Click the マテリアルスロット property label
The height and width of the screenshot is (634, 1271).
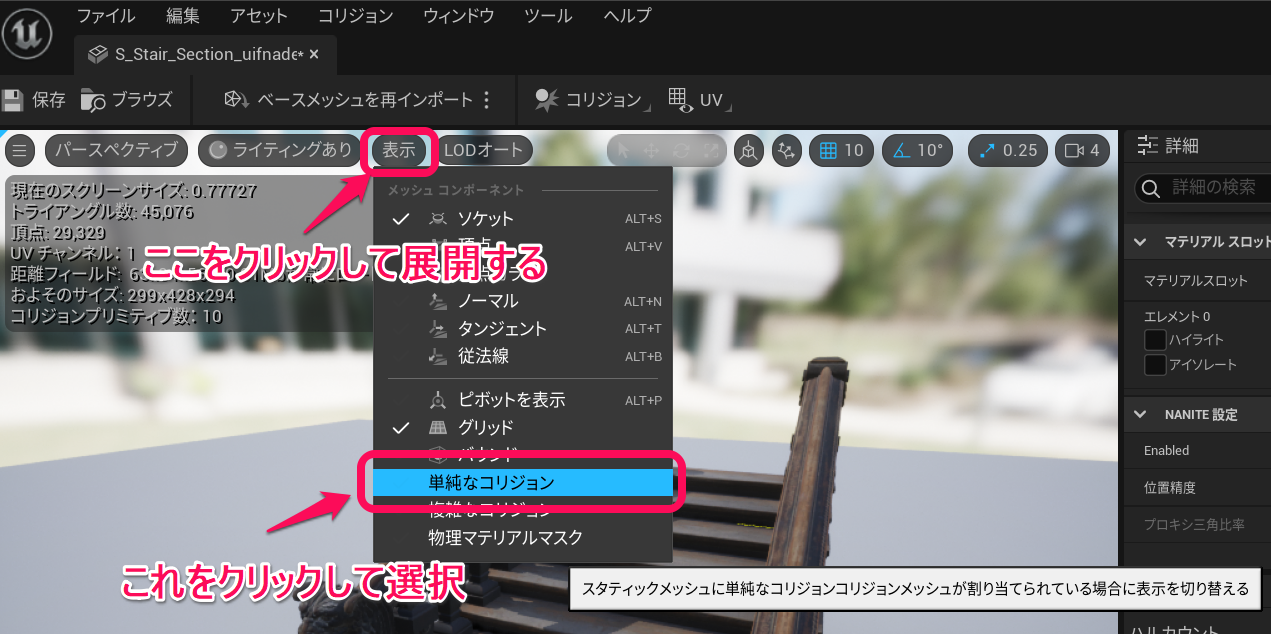(x=1196, y=281)
